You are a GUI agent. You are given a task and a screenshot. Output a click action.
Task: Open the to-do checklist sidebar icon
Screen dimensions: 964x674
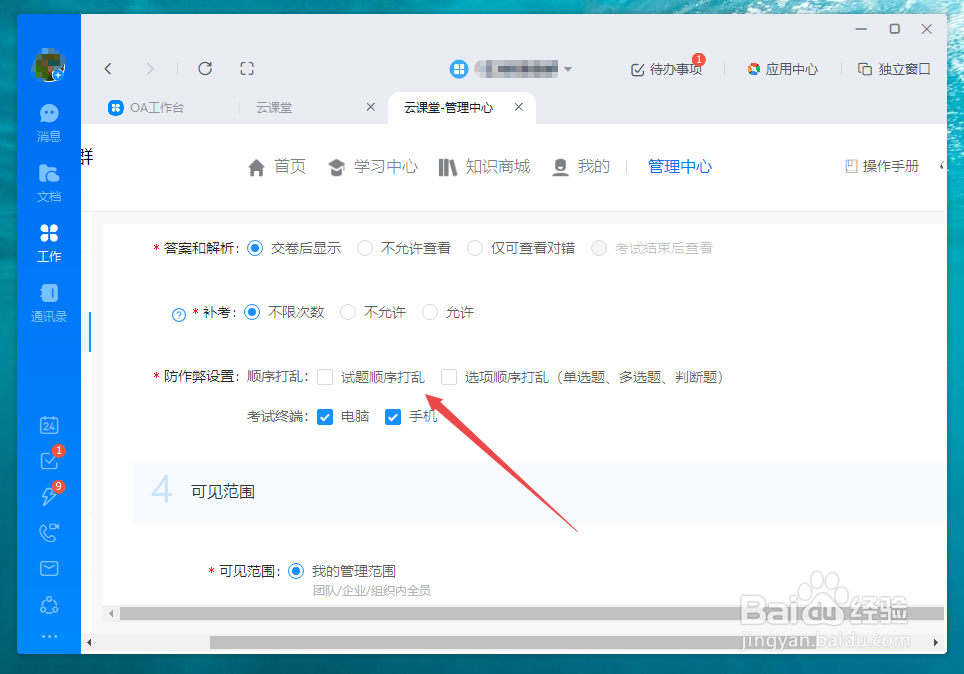coord(49,460)
